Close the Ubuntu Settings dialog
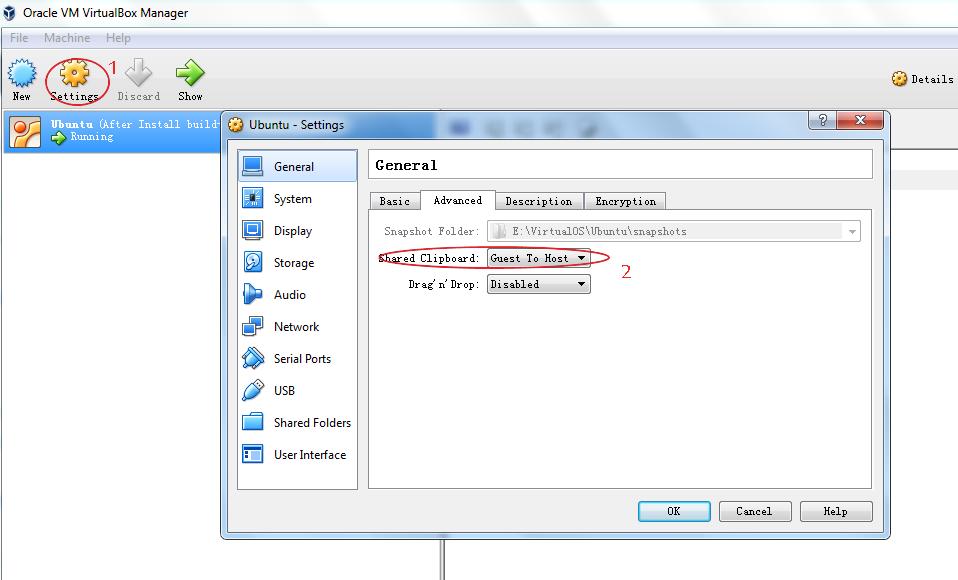 860,120
